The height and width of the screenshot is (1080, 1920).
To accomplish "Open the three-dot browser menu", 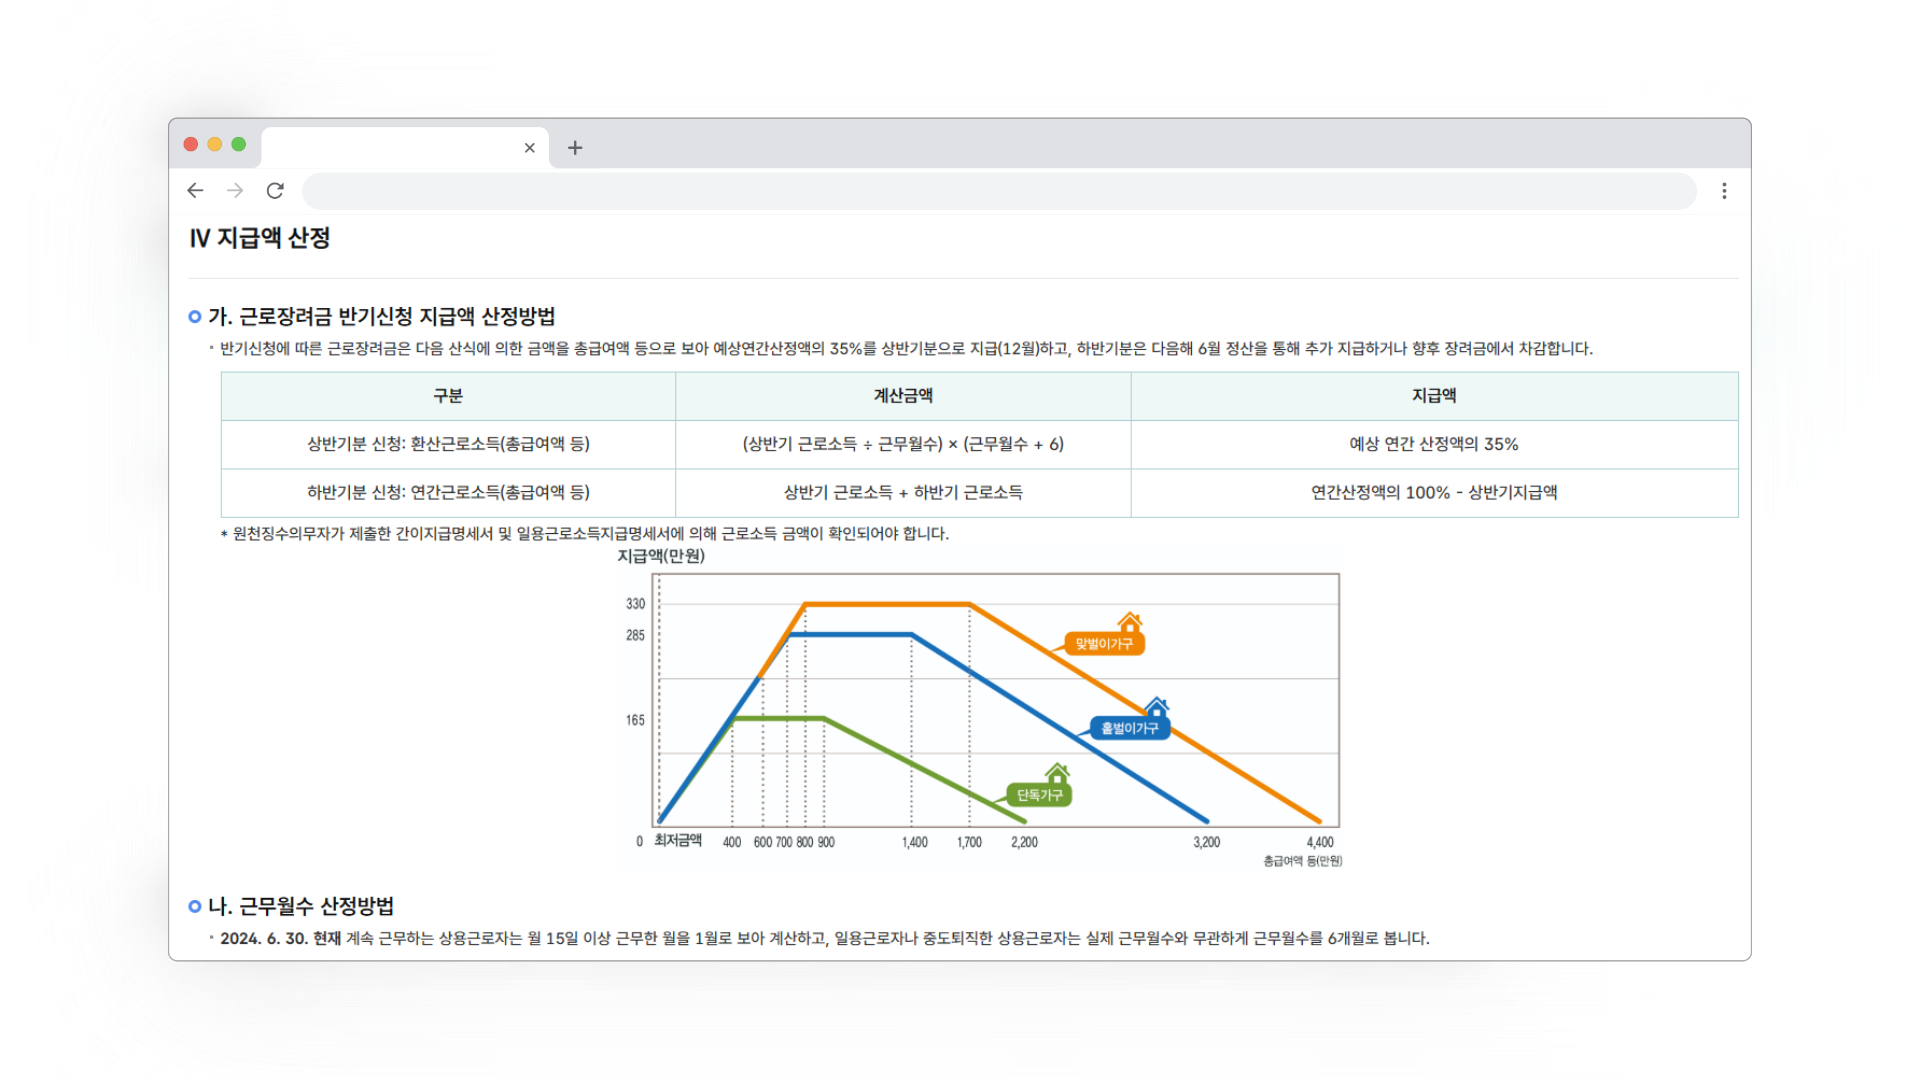I will (1724, 190).
